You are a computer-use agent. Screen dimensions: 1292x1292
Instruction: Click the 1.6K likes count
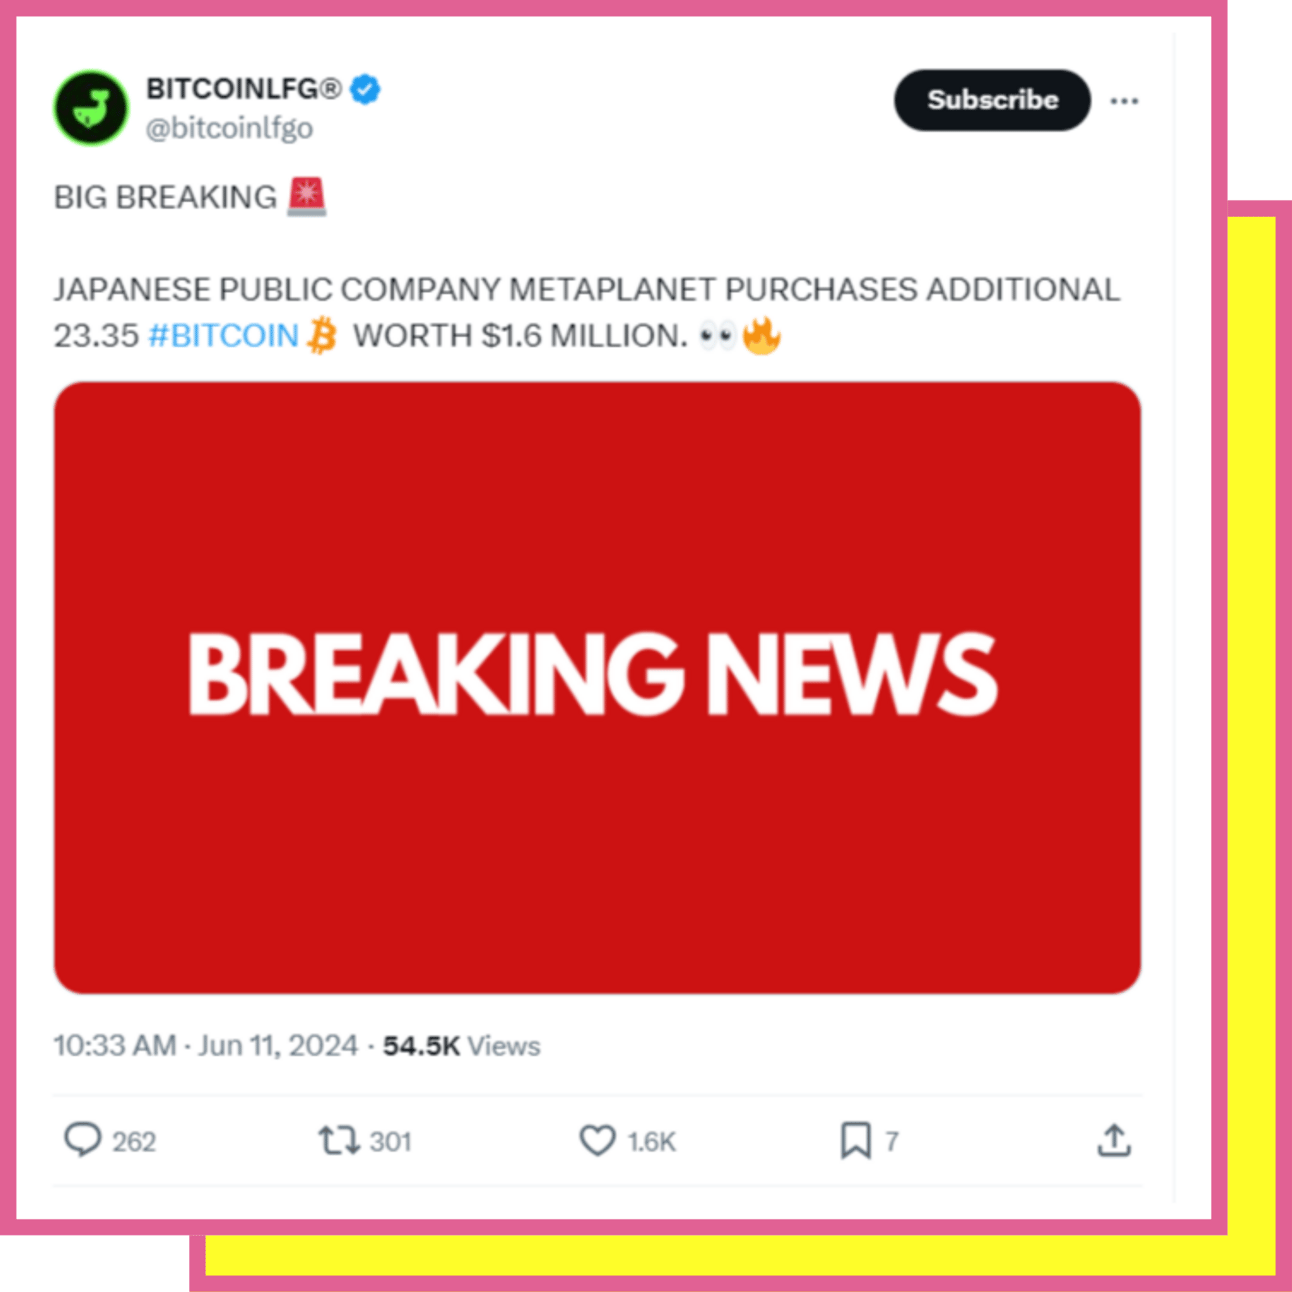pyautogui.click(x=652, y=1142)
